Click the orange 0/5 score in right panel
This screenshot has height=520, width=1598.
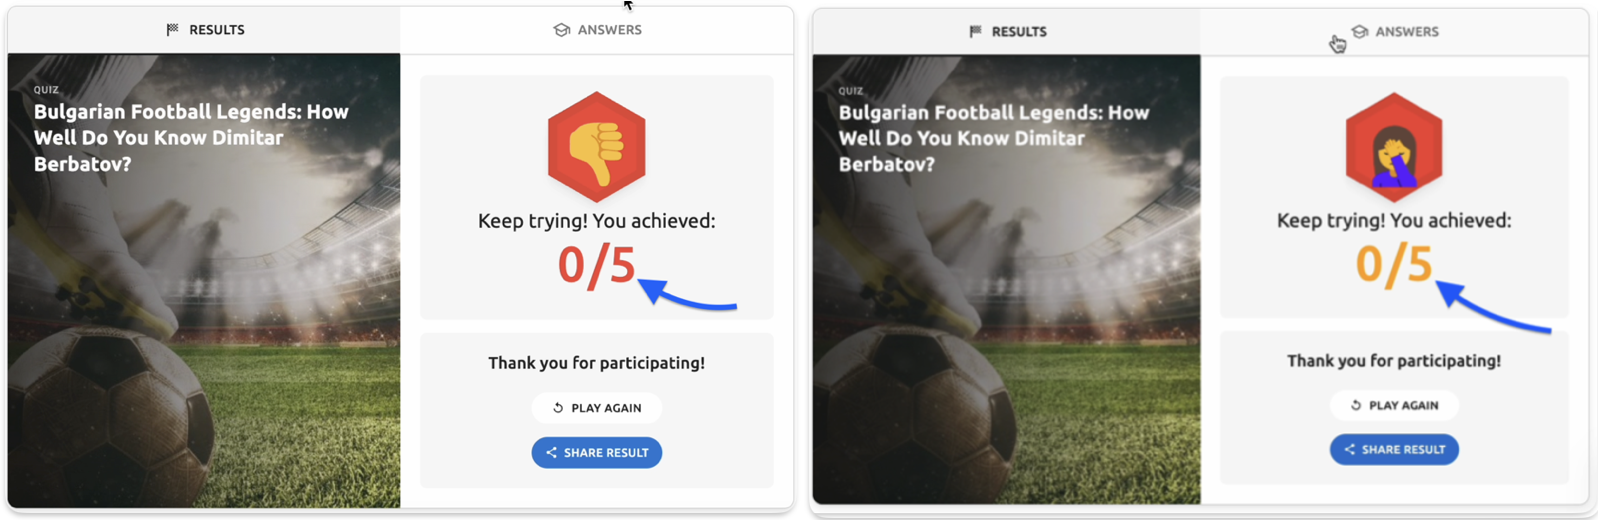point(1393,266)
